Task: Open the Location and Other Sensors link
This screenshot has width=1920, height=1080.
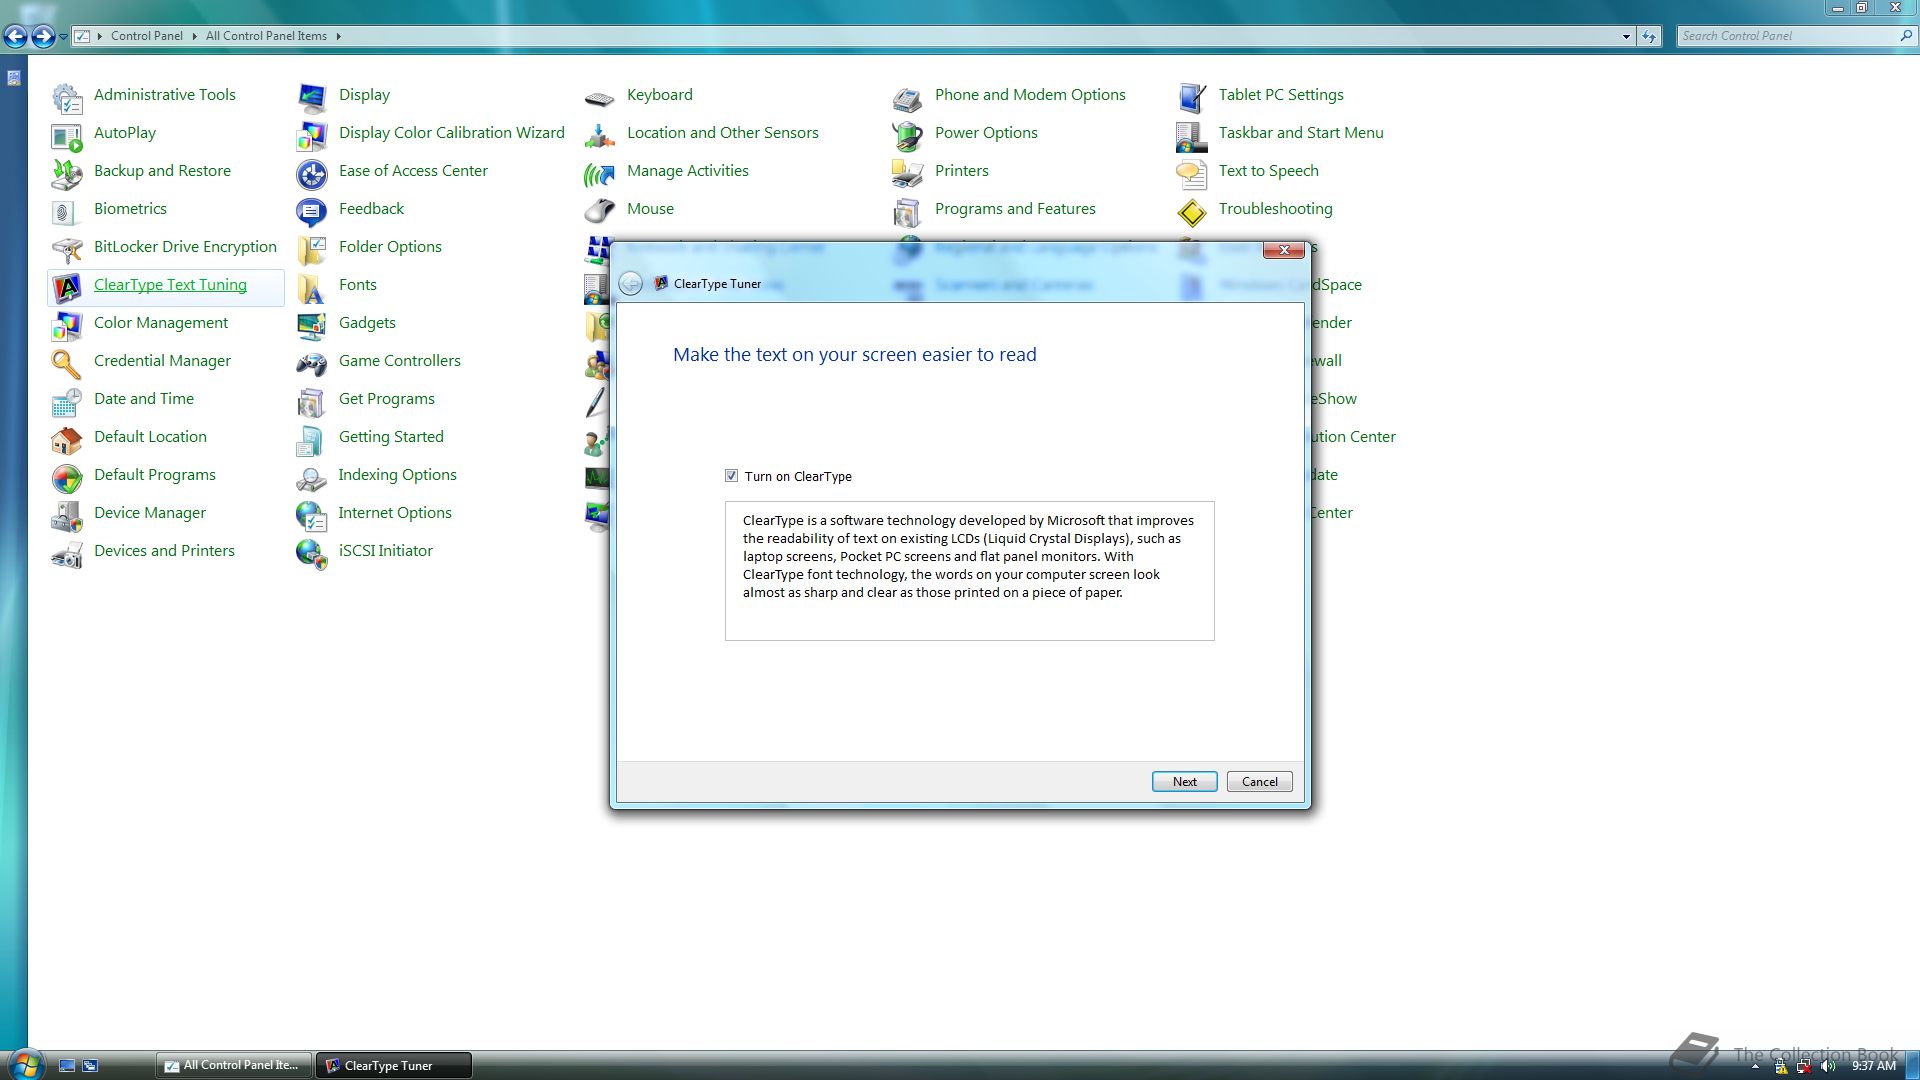Action: coord(722,133)
